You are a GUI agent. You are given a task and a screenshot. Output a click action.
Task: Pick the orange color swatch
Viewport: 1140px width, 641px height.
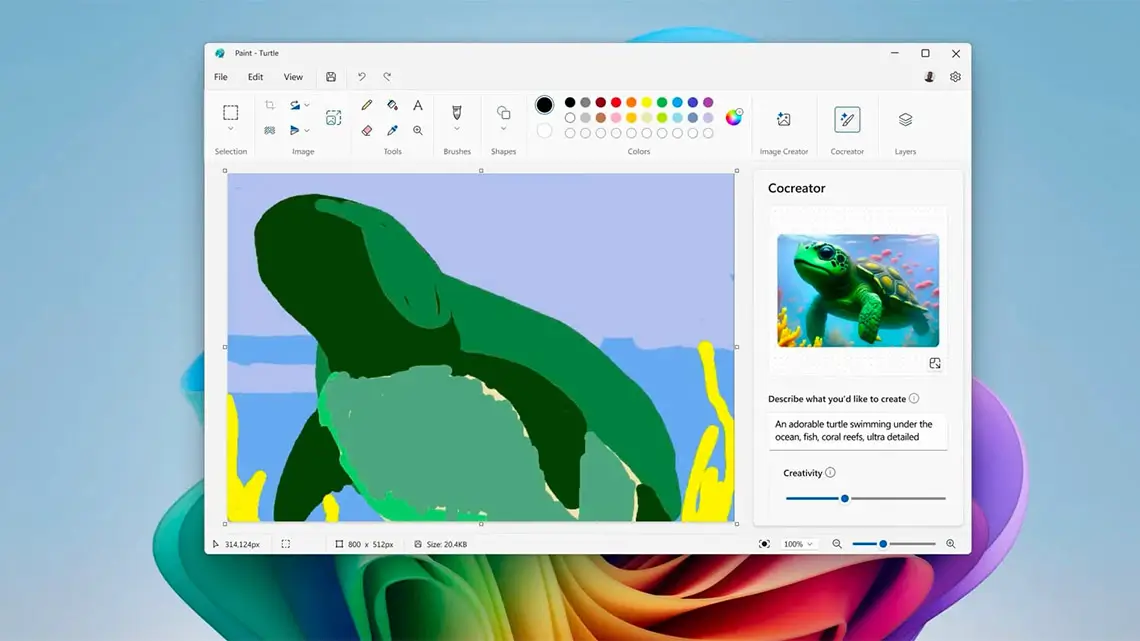[x=631, y=102]
